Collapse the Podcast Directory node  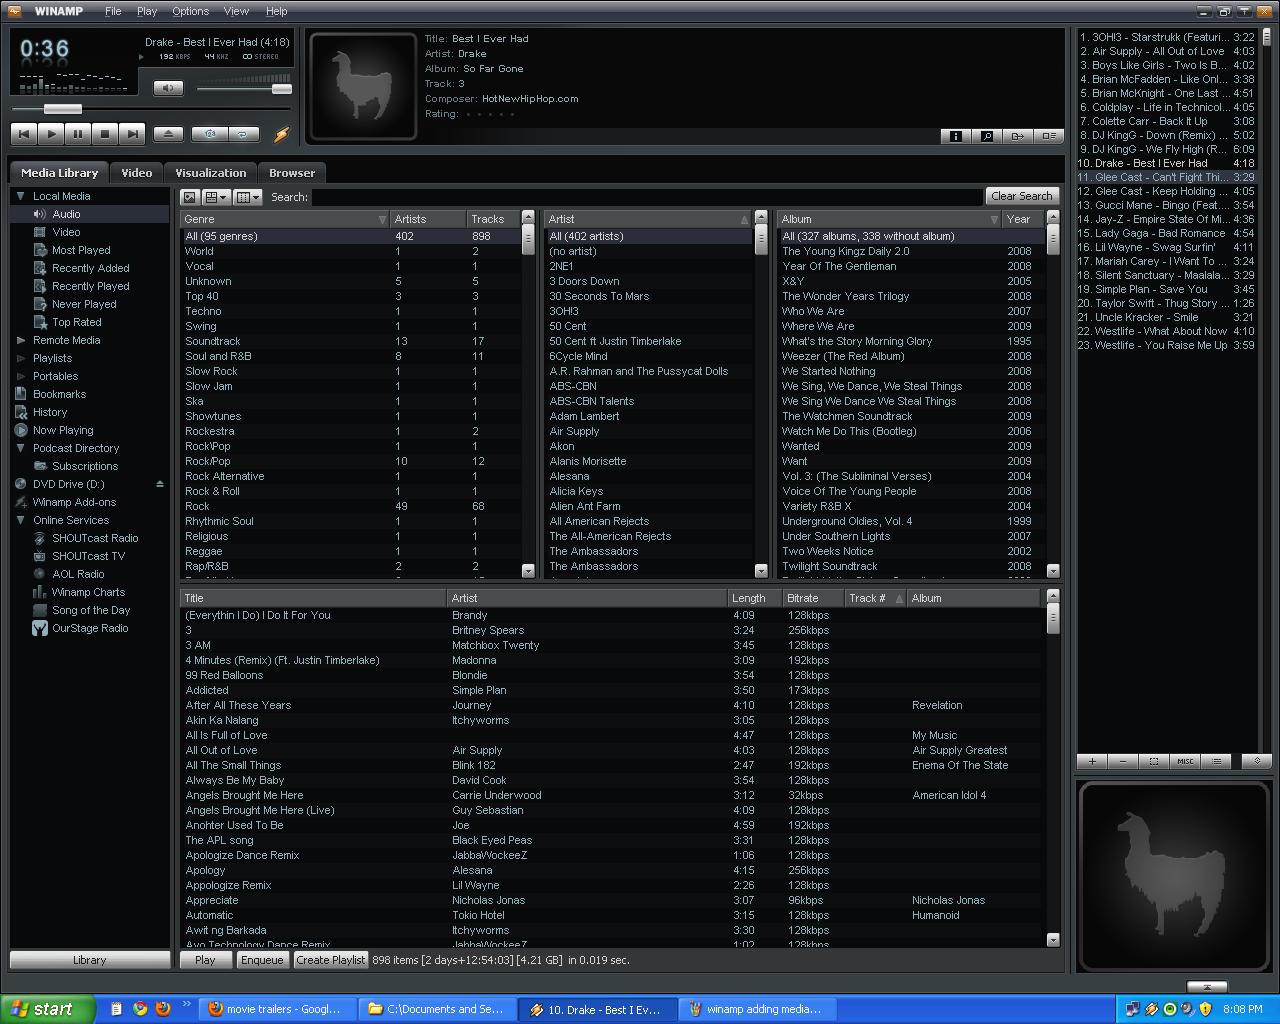20,448
